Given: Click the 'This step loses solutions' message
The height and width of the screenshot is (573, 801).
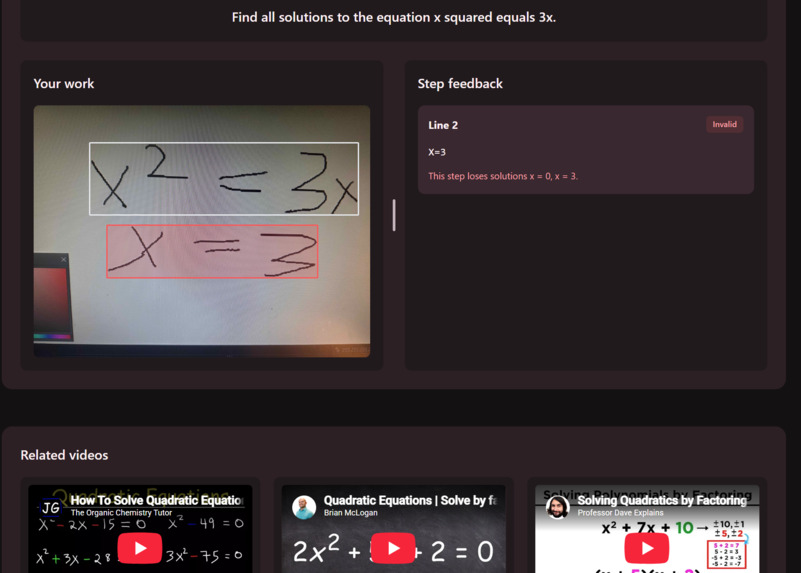Looking at the screenshot, I should pos(503,176).
